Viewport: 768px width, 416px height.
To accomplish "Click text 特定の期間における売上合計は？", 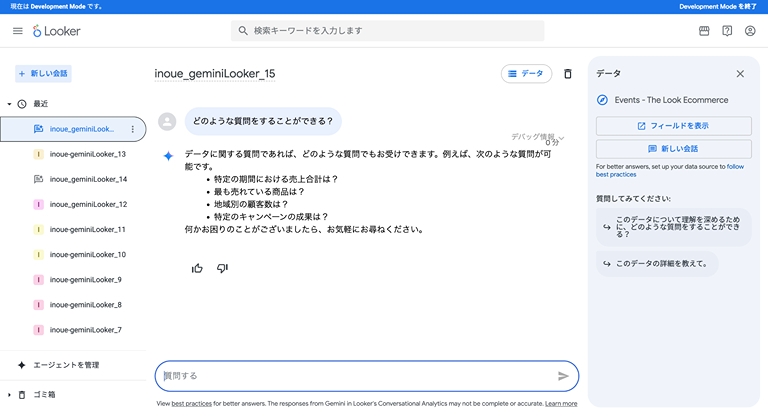I will [x=276, y=179].
